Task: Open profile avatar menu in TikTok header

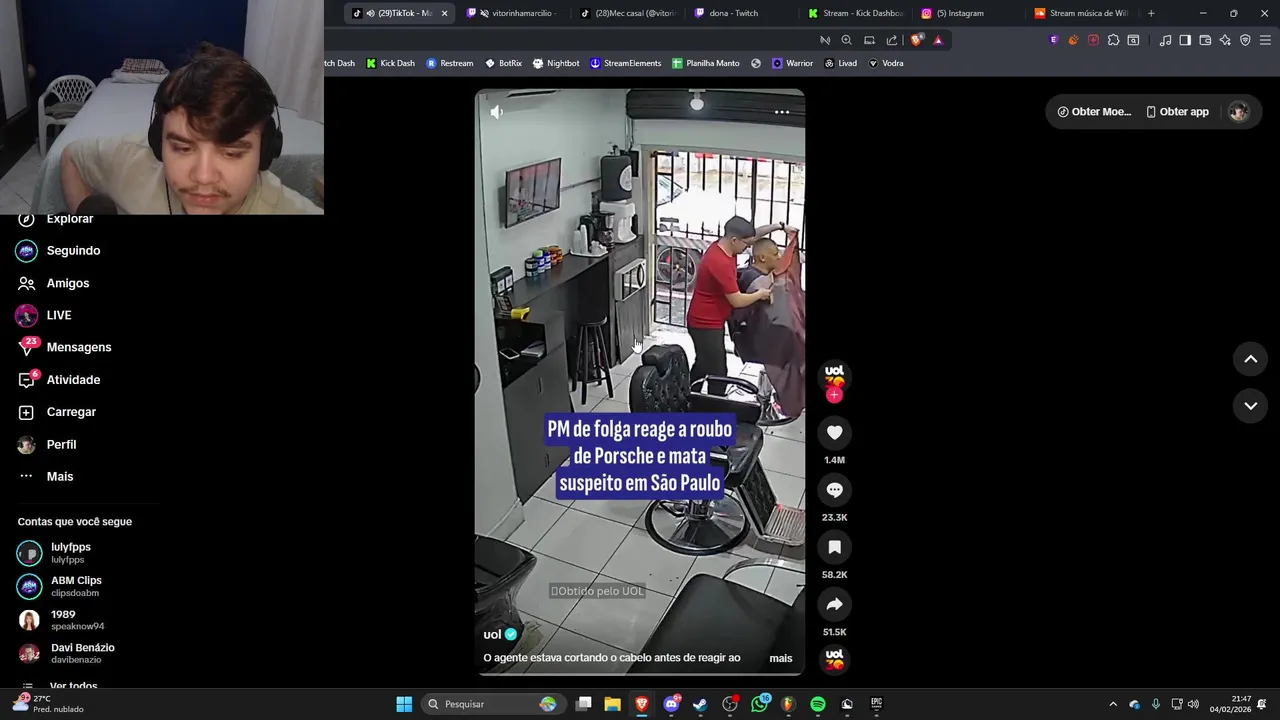Action: coord(1239,112)
